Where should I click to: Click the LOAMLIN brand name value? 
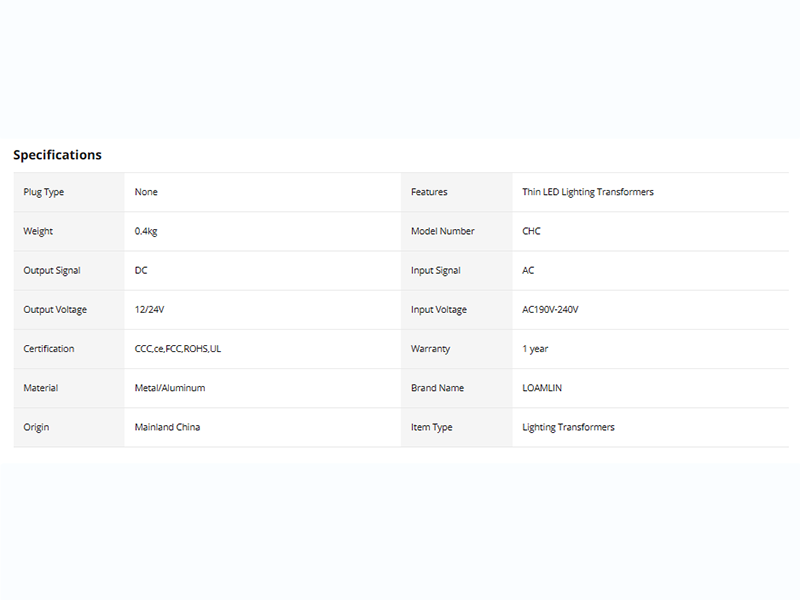pyautogui.click(x=542, y=388)
